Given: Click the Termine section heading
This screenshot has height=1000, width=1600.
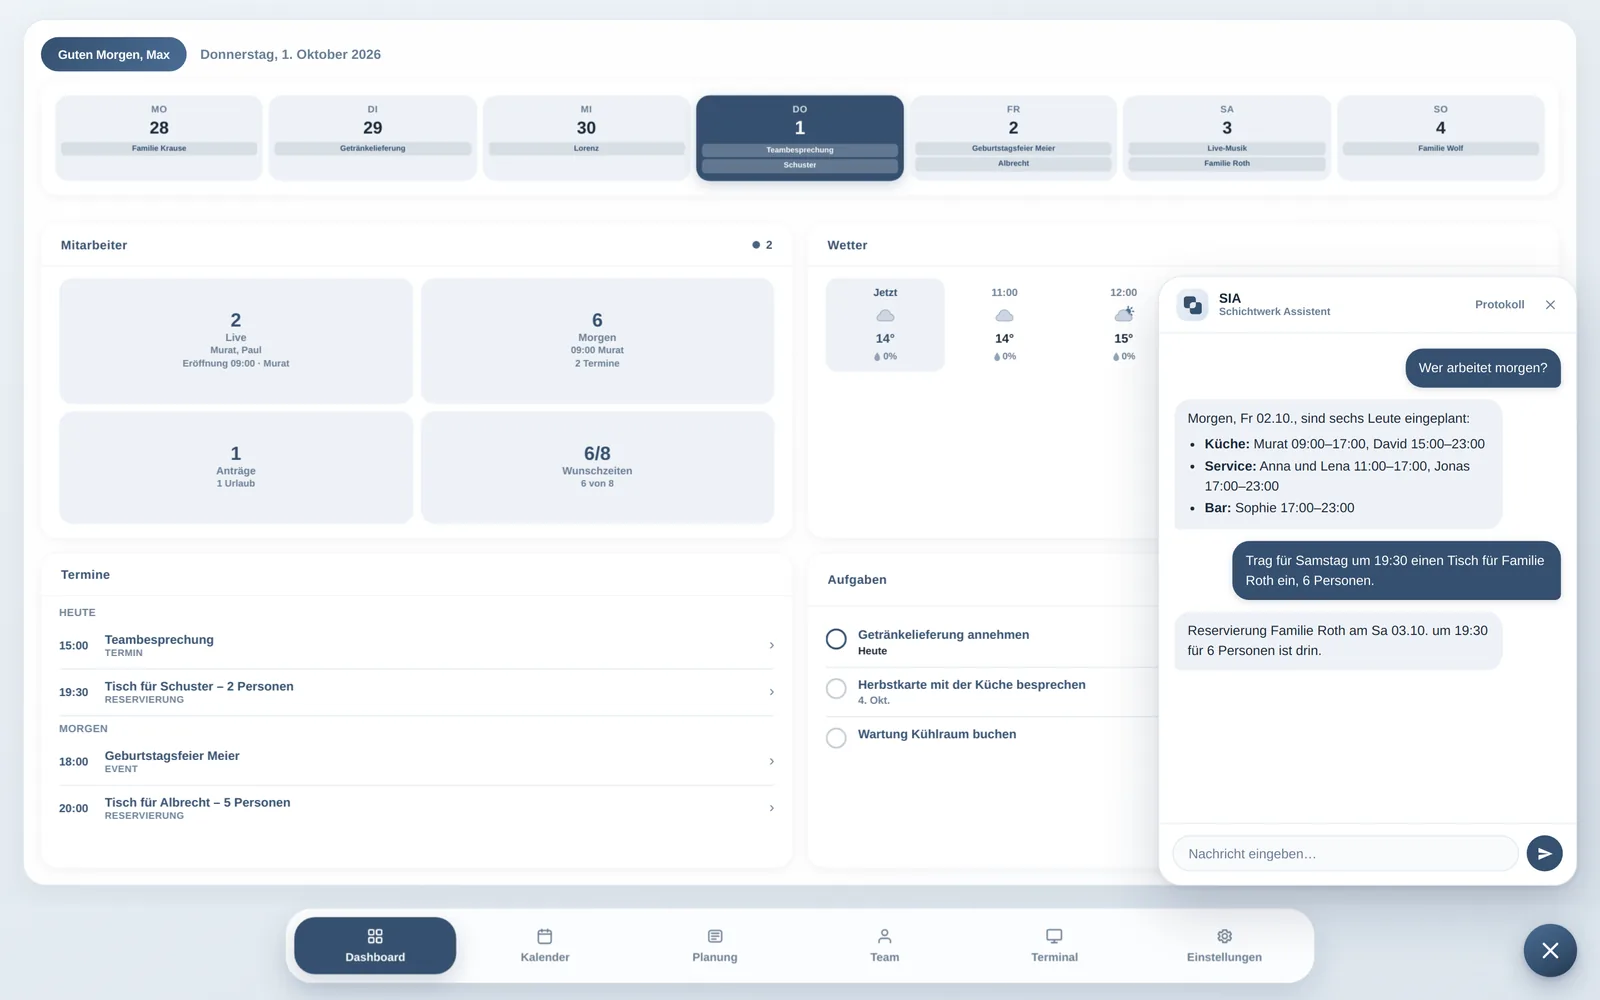Looking at the screenshot, I should (85, 574).
